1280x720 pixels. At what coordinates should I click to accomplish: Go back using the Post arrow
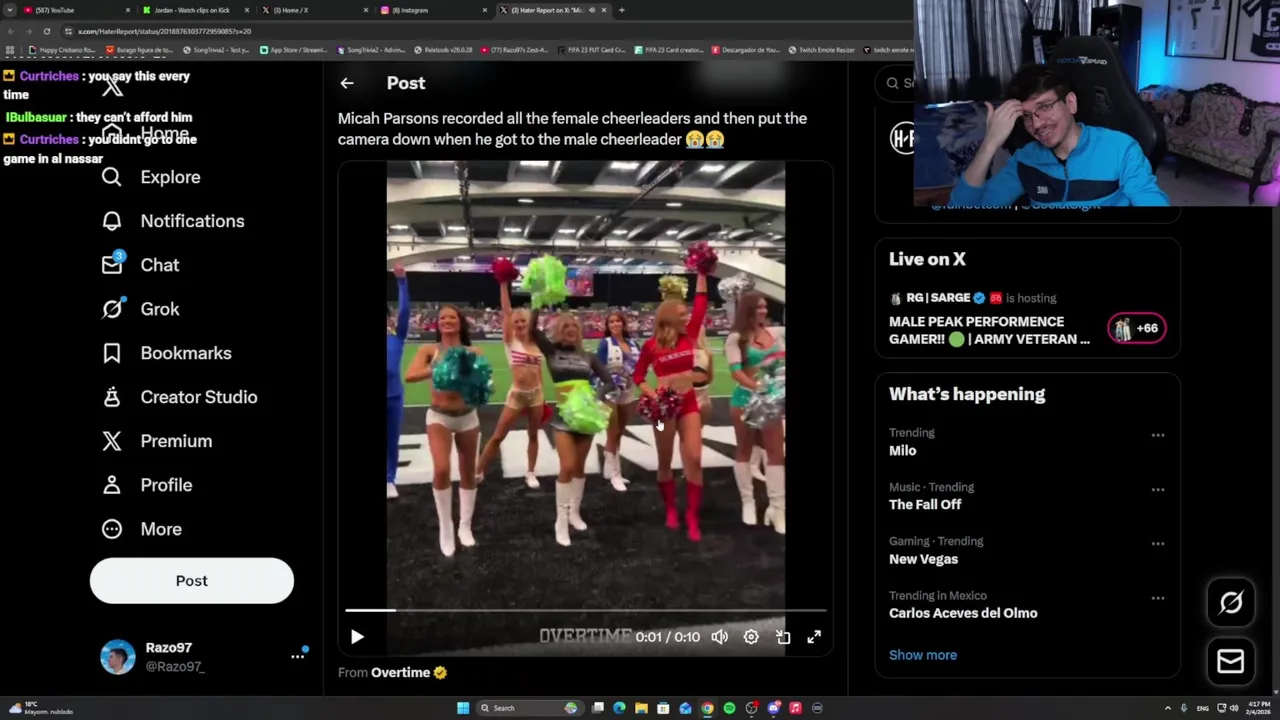(347, 83)
